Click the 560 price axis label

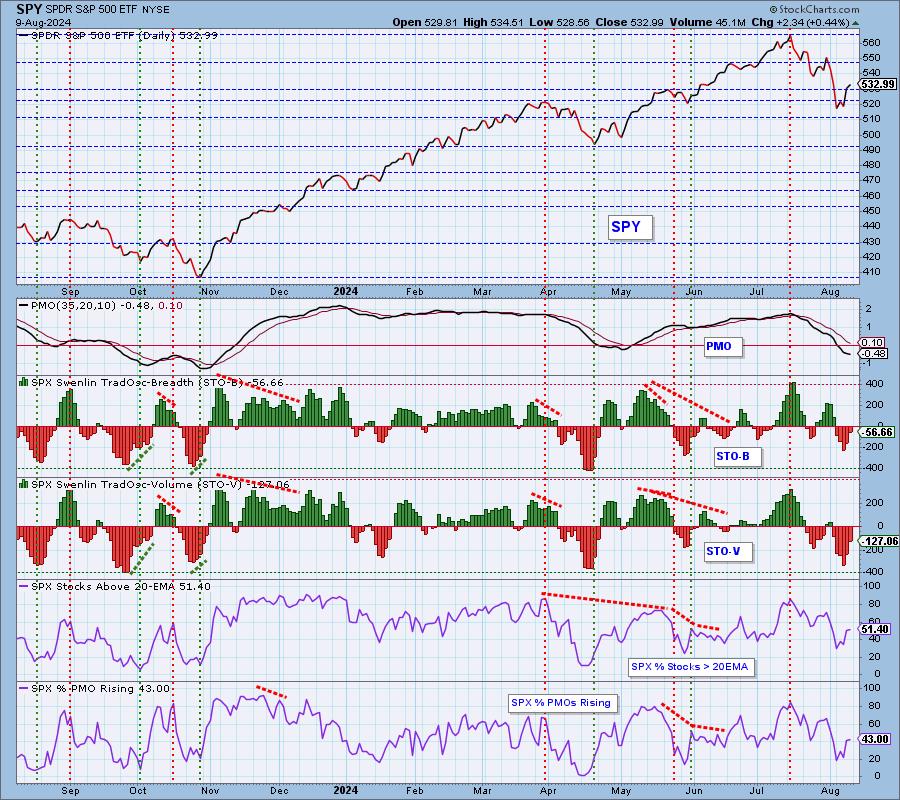point(872,42)
